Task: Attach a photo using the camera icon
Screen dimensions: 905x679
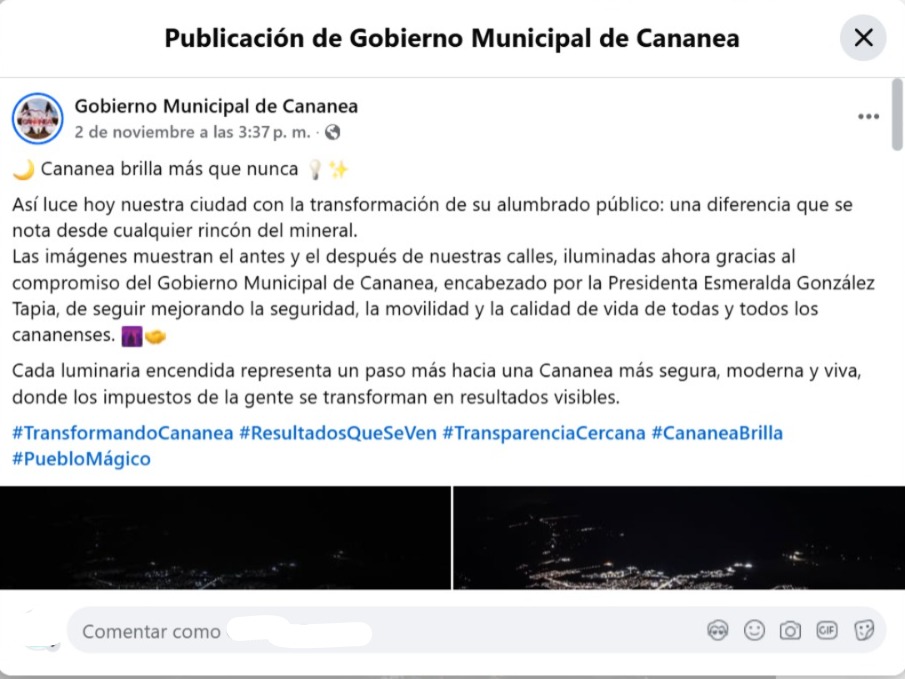Action: click(790, 630)
